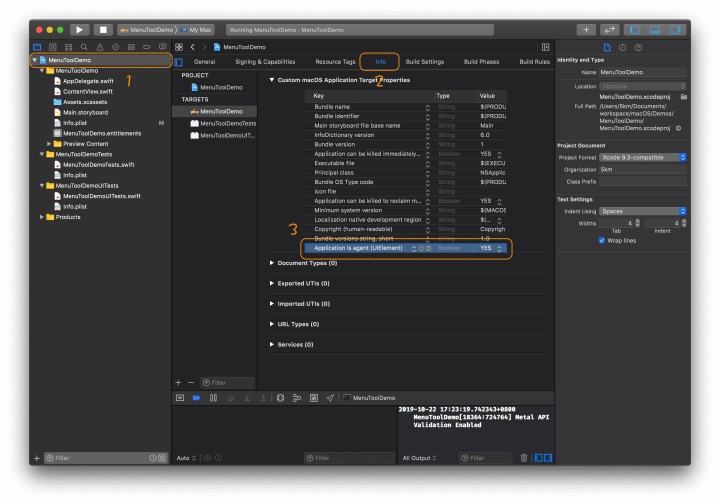This screenshot has height=504, width=720.
Task: Add a target with plus button
Action: coord(178,382)
